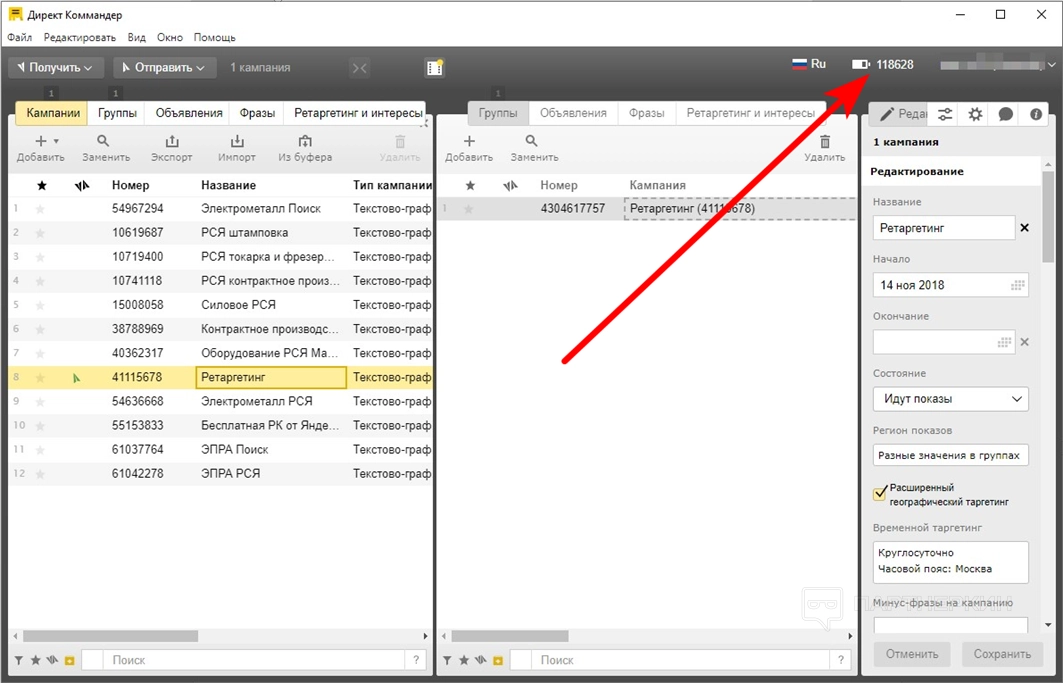Click the Сохранить button

pyautogui.click(x=1002, y=654)
